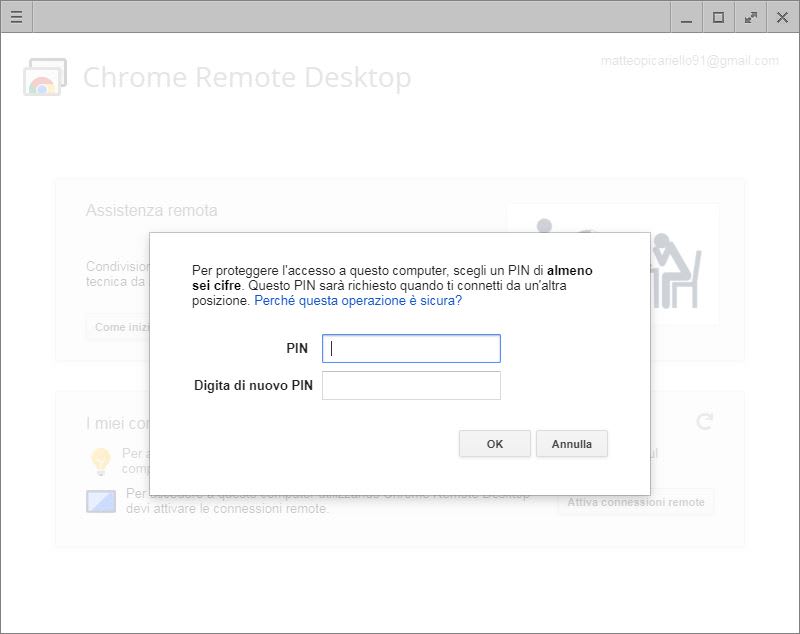The width and height of the screenshot is (800, 634).
Task: Minimize the Chrome Remote Desktop window
Action: [686, 17]
